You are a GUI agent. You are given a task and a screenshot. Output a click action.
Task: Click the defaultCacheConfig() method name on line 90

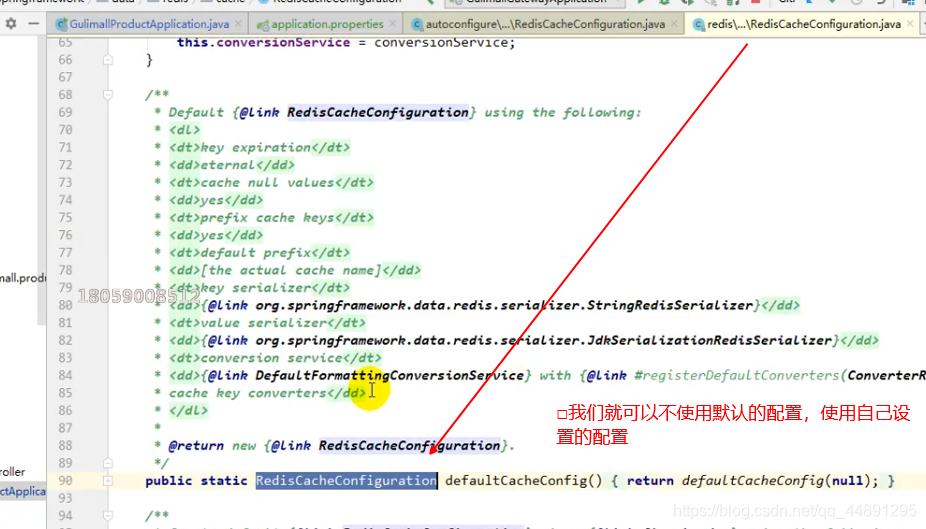click(523, 481)
